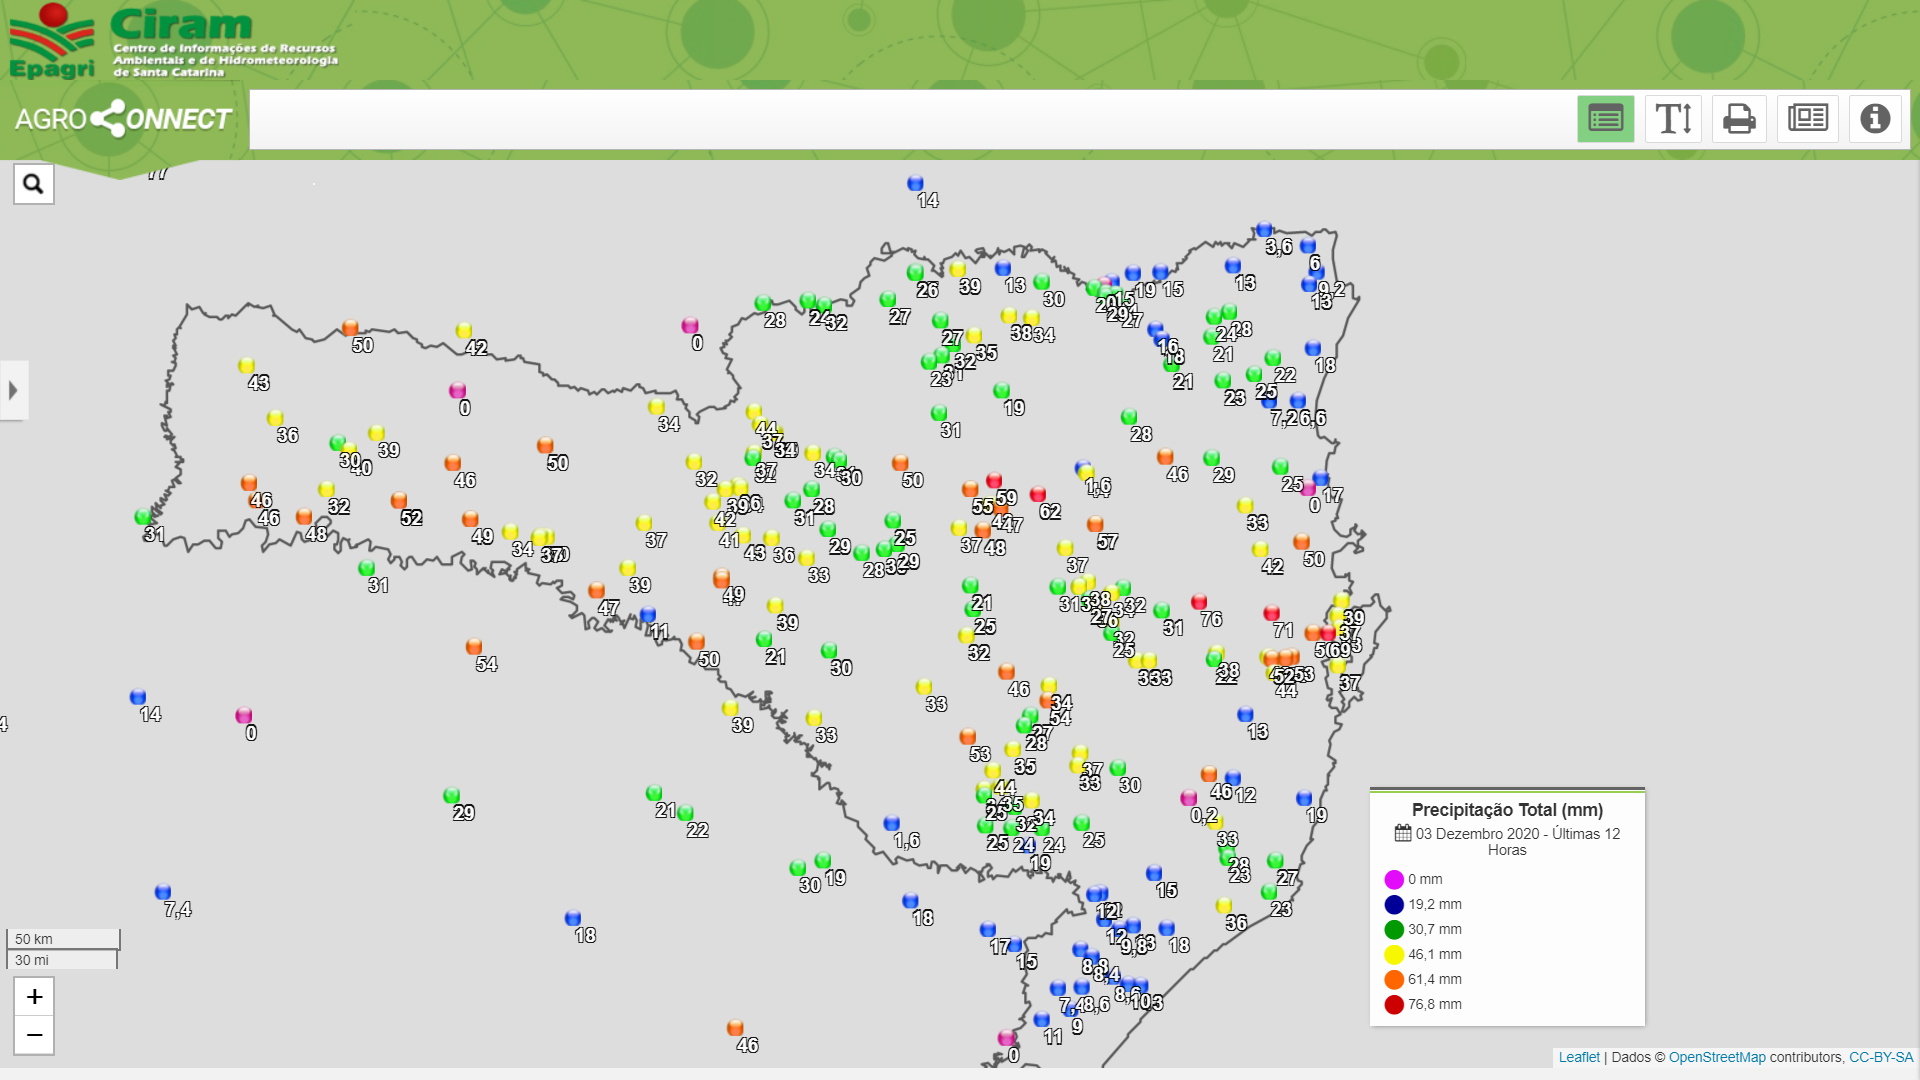The height and width of the screenshot is (1080, 1920).
Task: Open the text size adjustment tool
Action: 1673,119
